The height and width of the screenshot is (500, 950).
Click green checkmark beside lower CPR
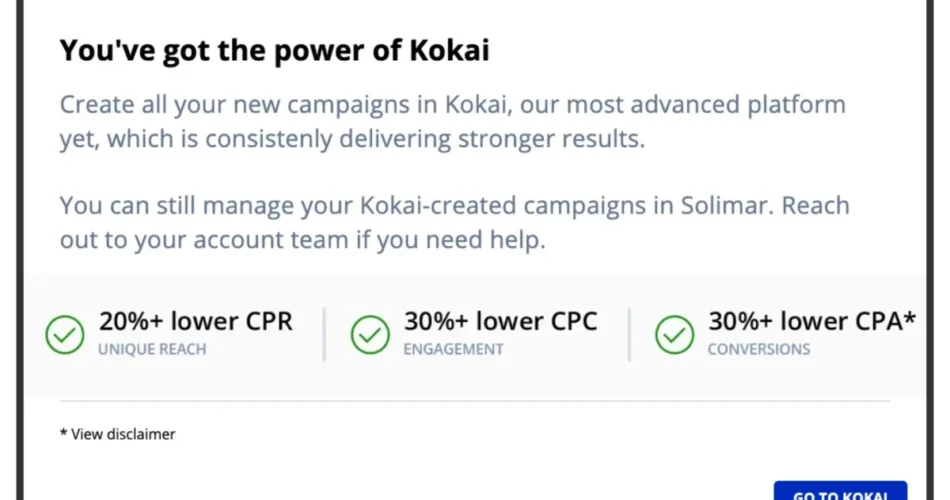tap(65, 335)
